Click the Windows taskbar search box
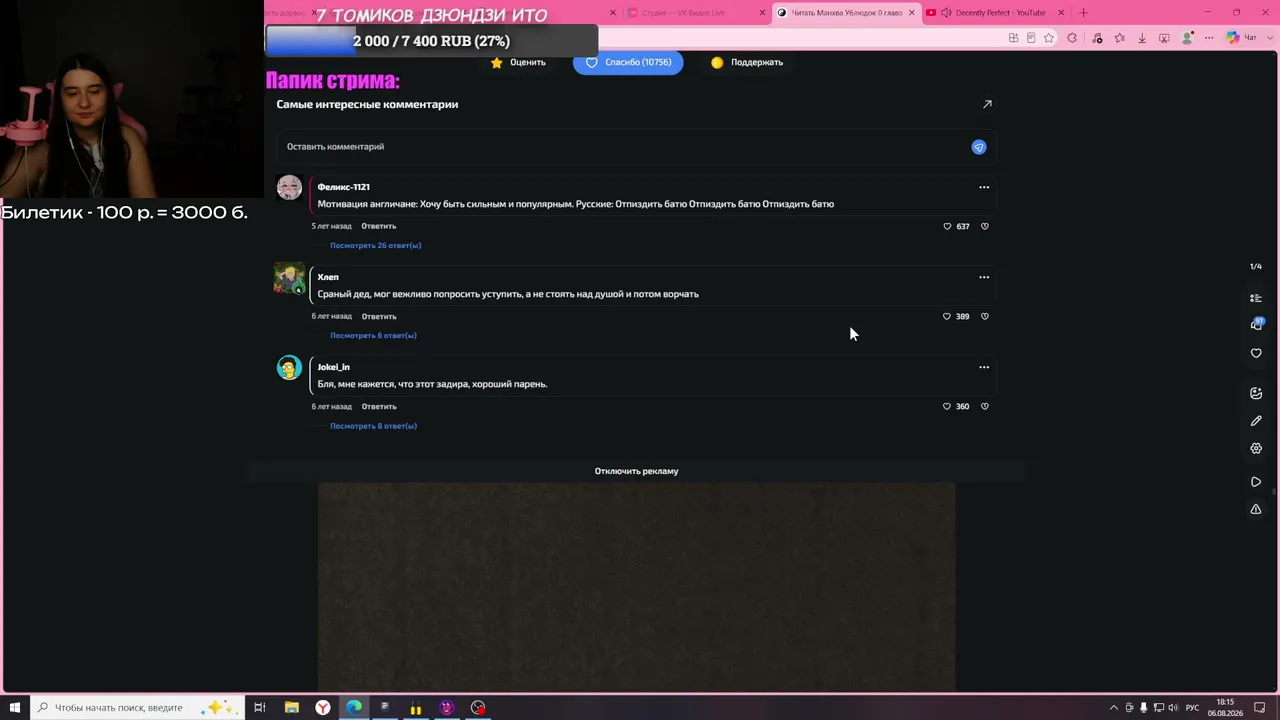1280x720 pixels. click(x=138, y=707)
